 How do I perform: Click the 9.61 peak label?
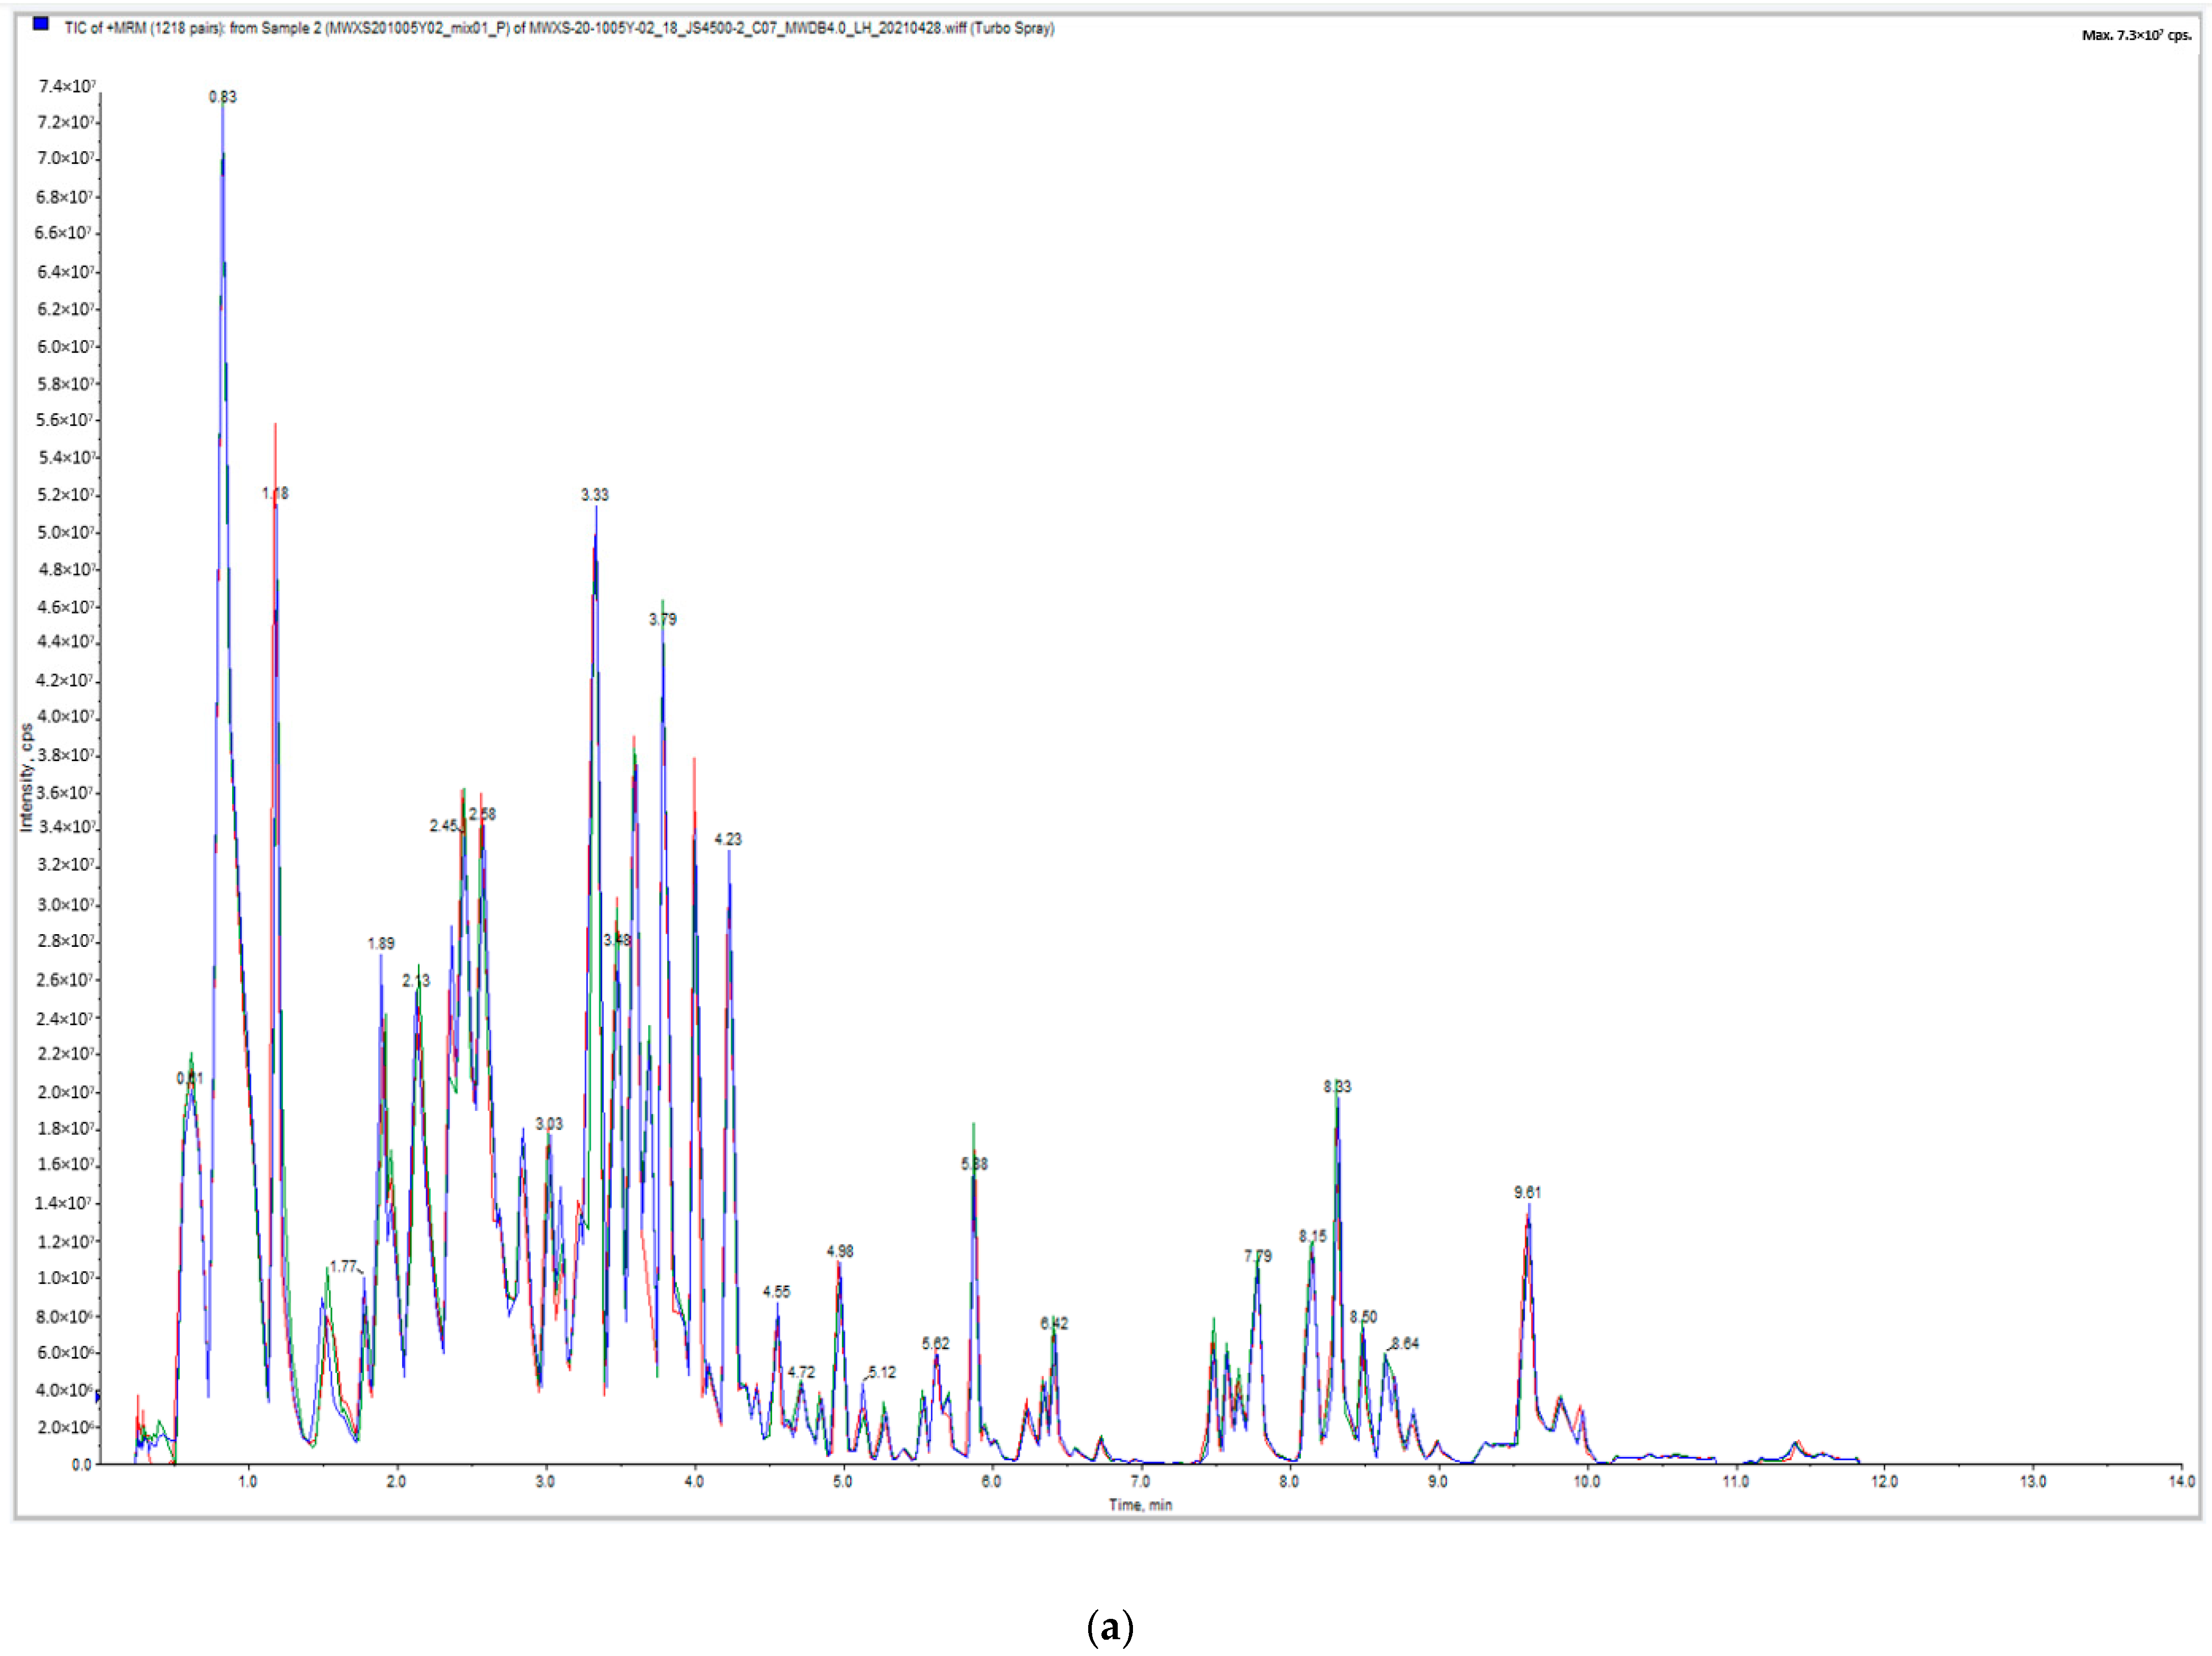(x=1527, y=1192)
